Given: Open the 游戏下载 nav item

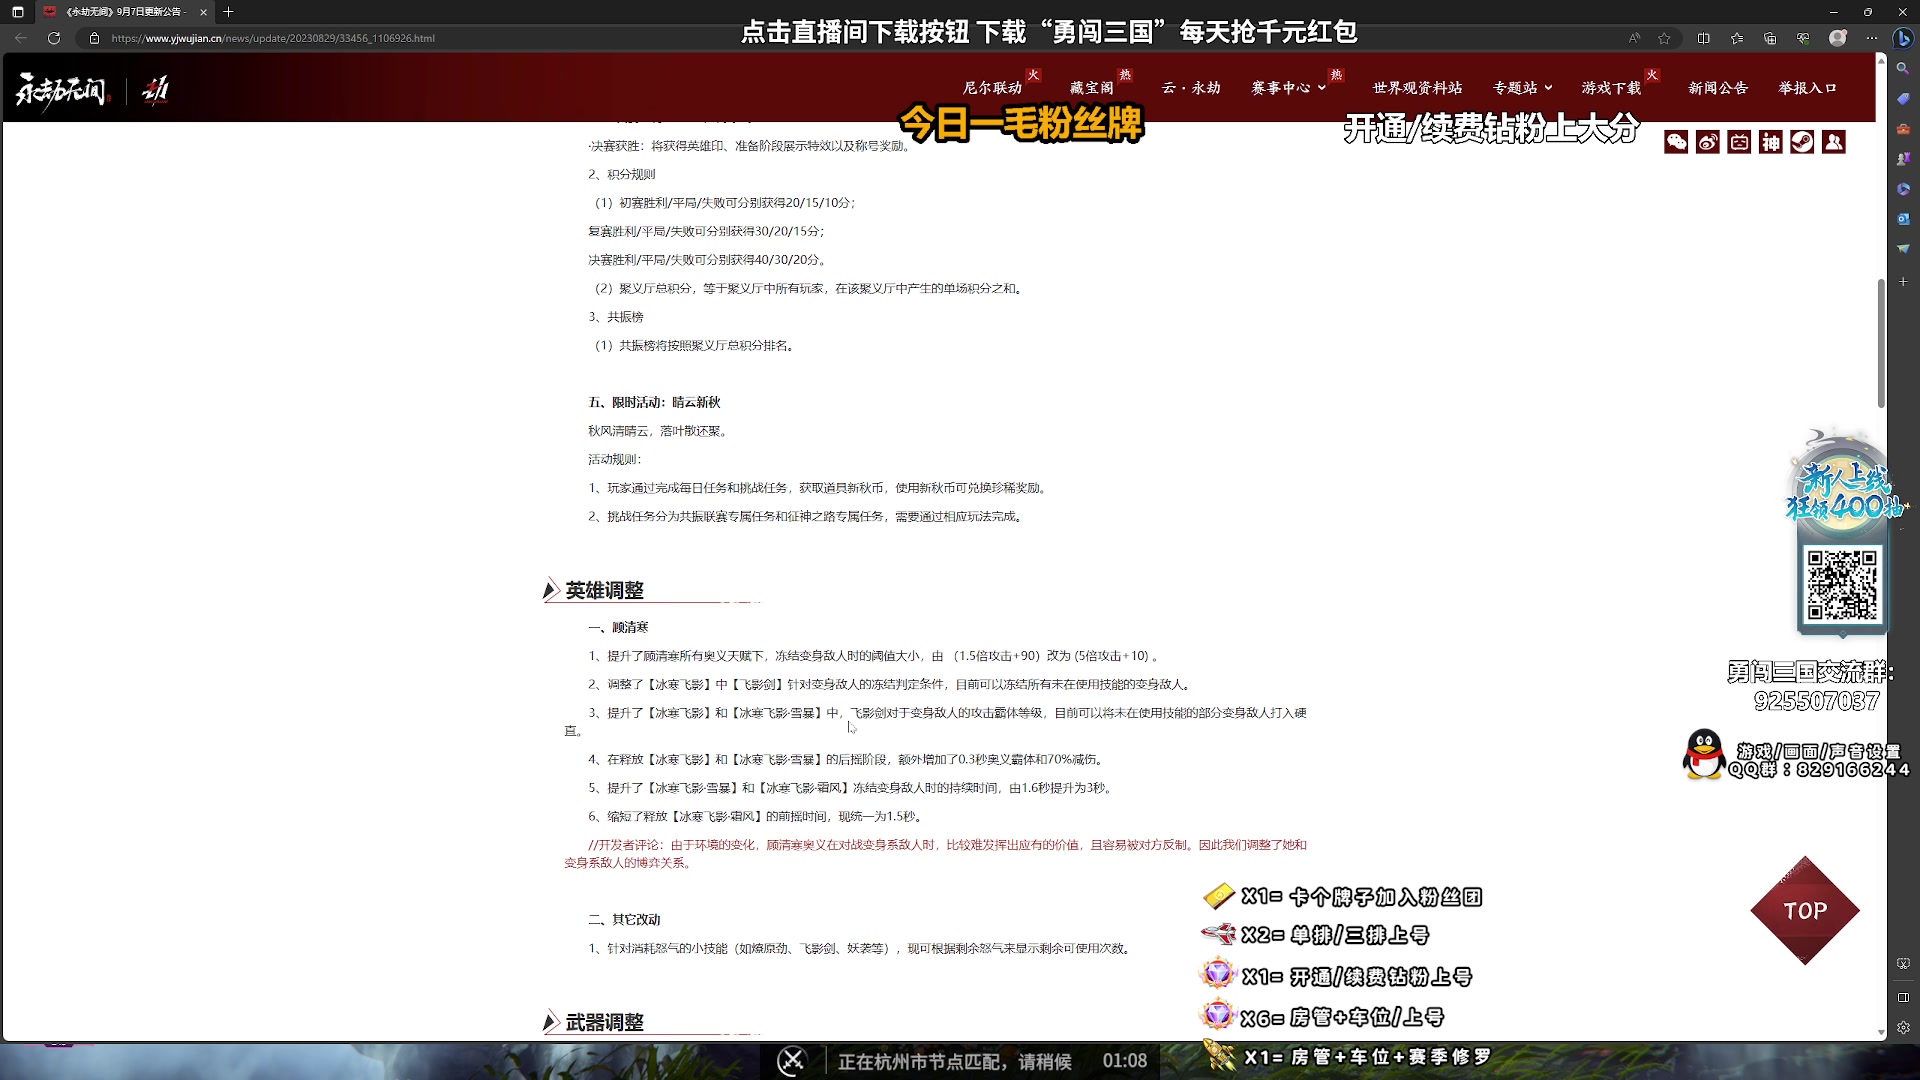Looking at the screenshot, I should tap(1611, 88).
